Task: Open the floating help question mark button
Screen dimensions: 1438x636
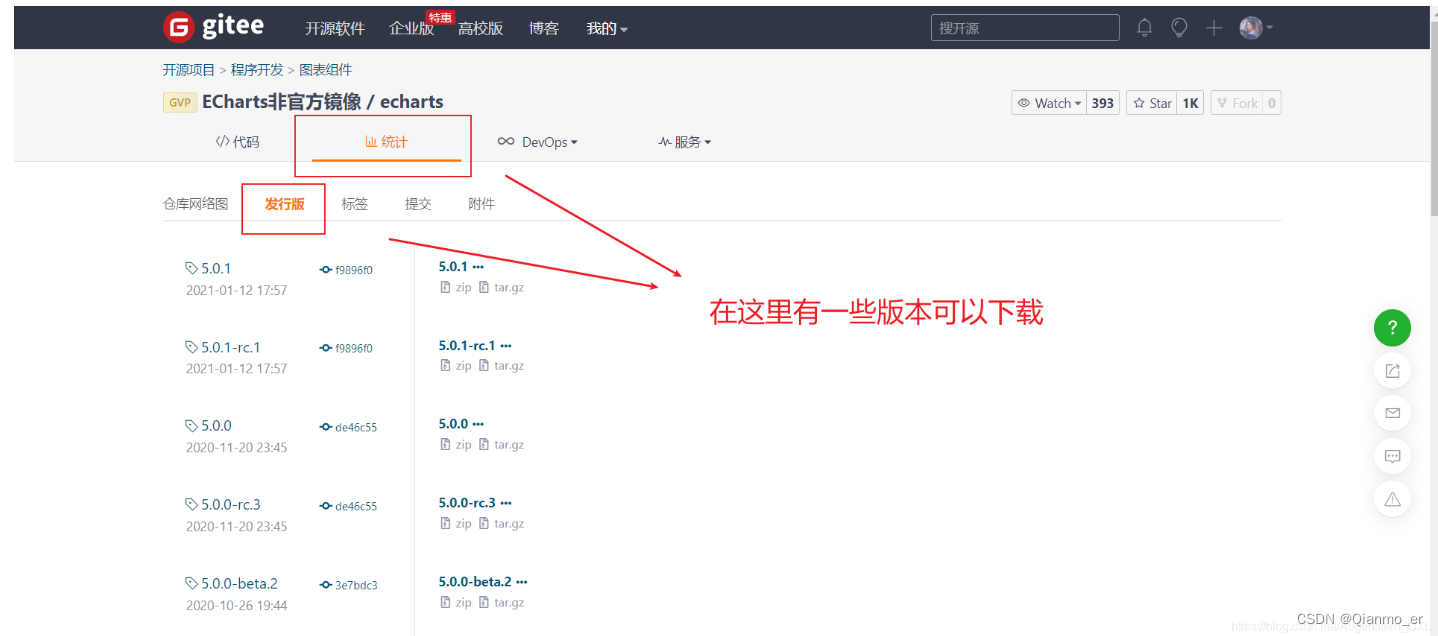Action: [1392, 327]
